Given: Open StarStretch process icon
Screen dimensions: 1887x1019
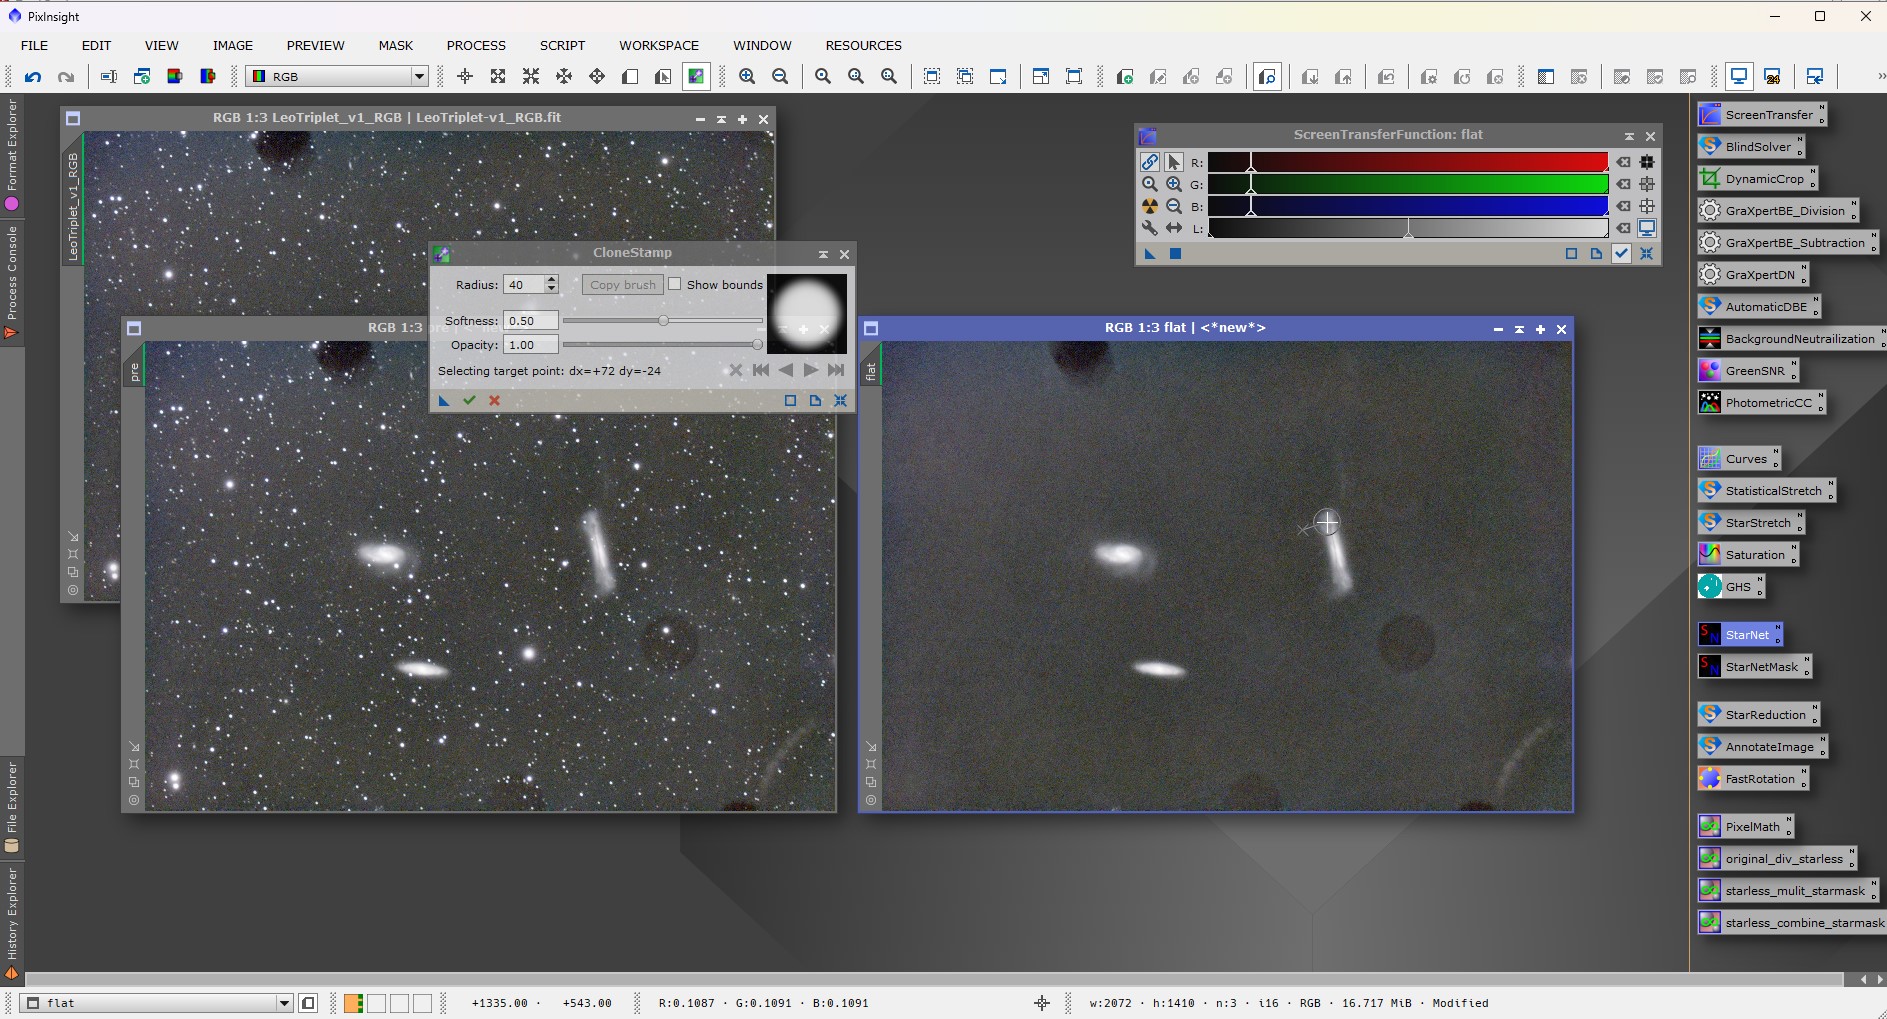Looking at the screenshot, I should (1749, 523).
